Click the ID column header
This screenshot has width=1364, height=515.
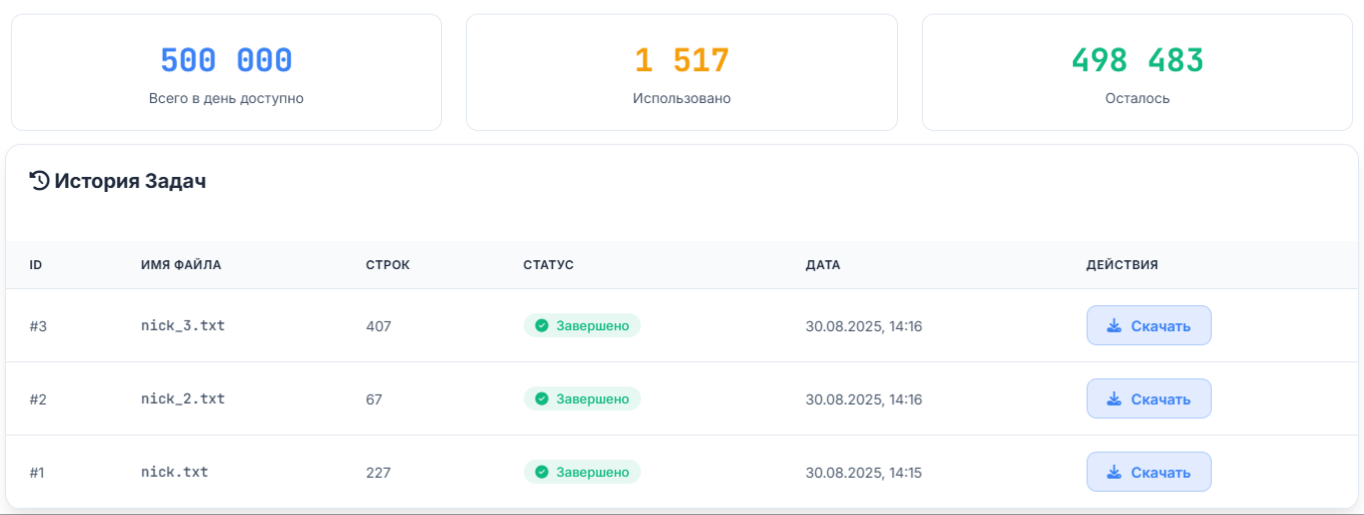tap(36, 265)
